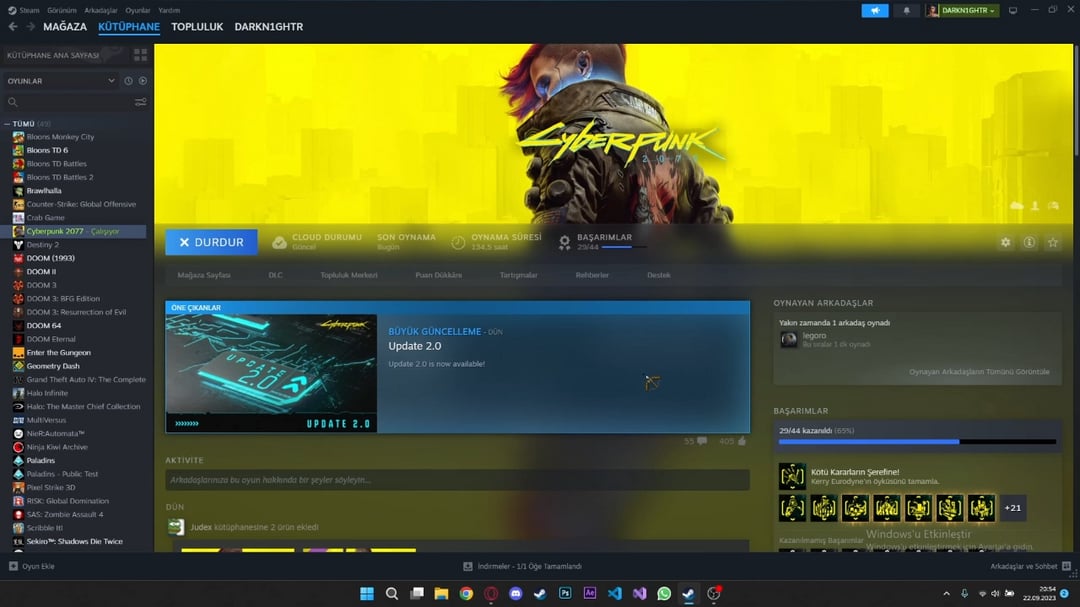Open the Yardım menu
The image size is (1080, 607).
[169, 10]
